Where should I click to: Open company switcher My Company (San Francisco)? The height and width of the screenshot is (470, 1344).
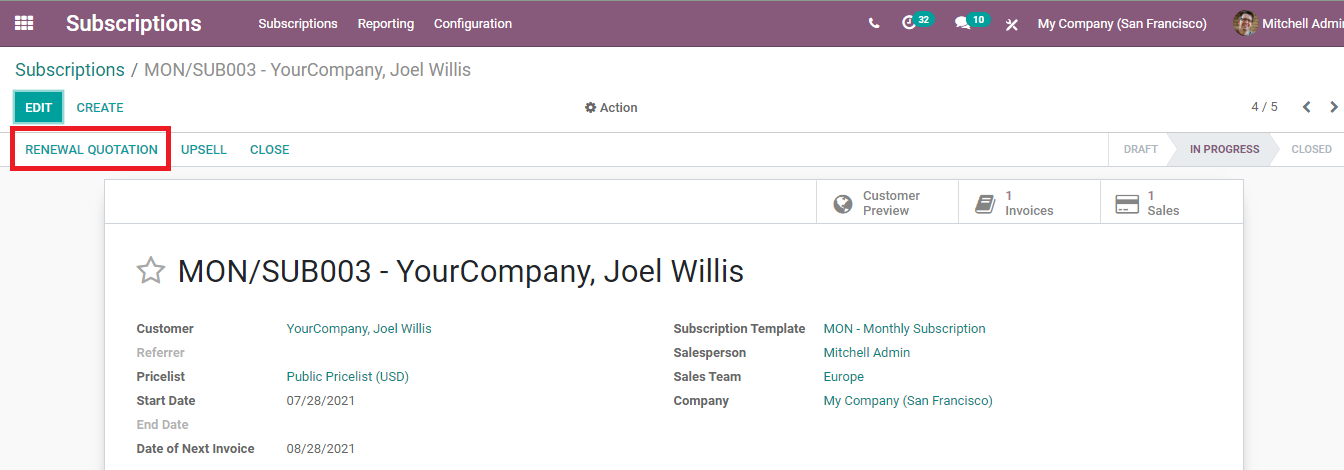point(1122,23)
